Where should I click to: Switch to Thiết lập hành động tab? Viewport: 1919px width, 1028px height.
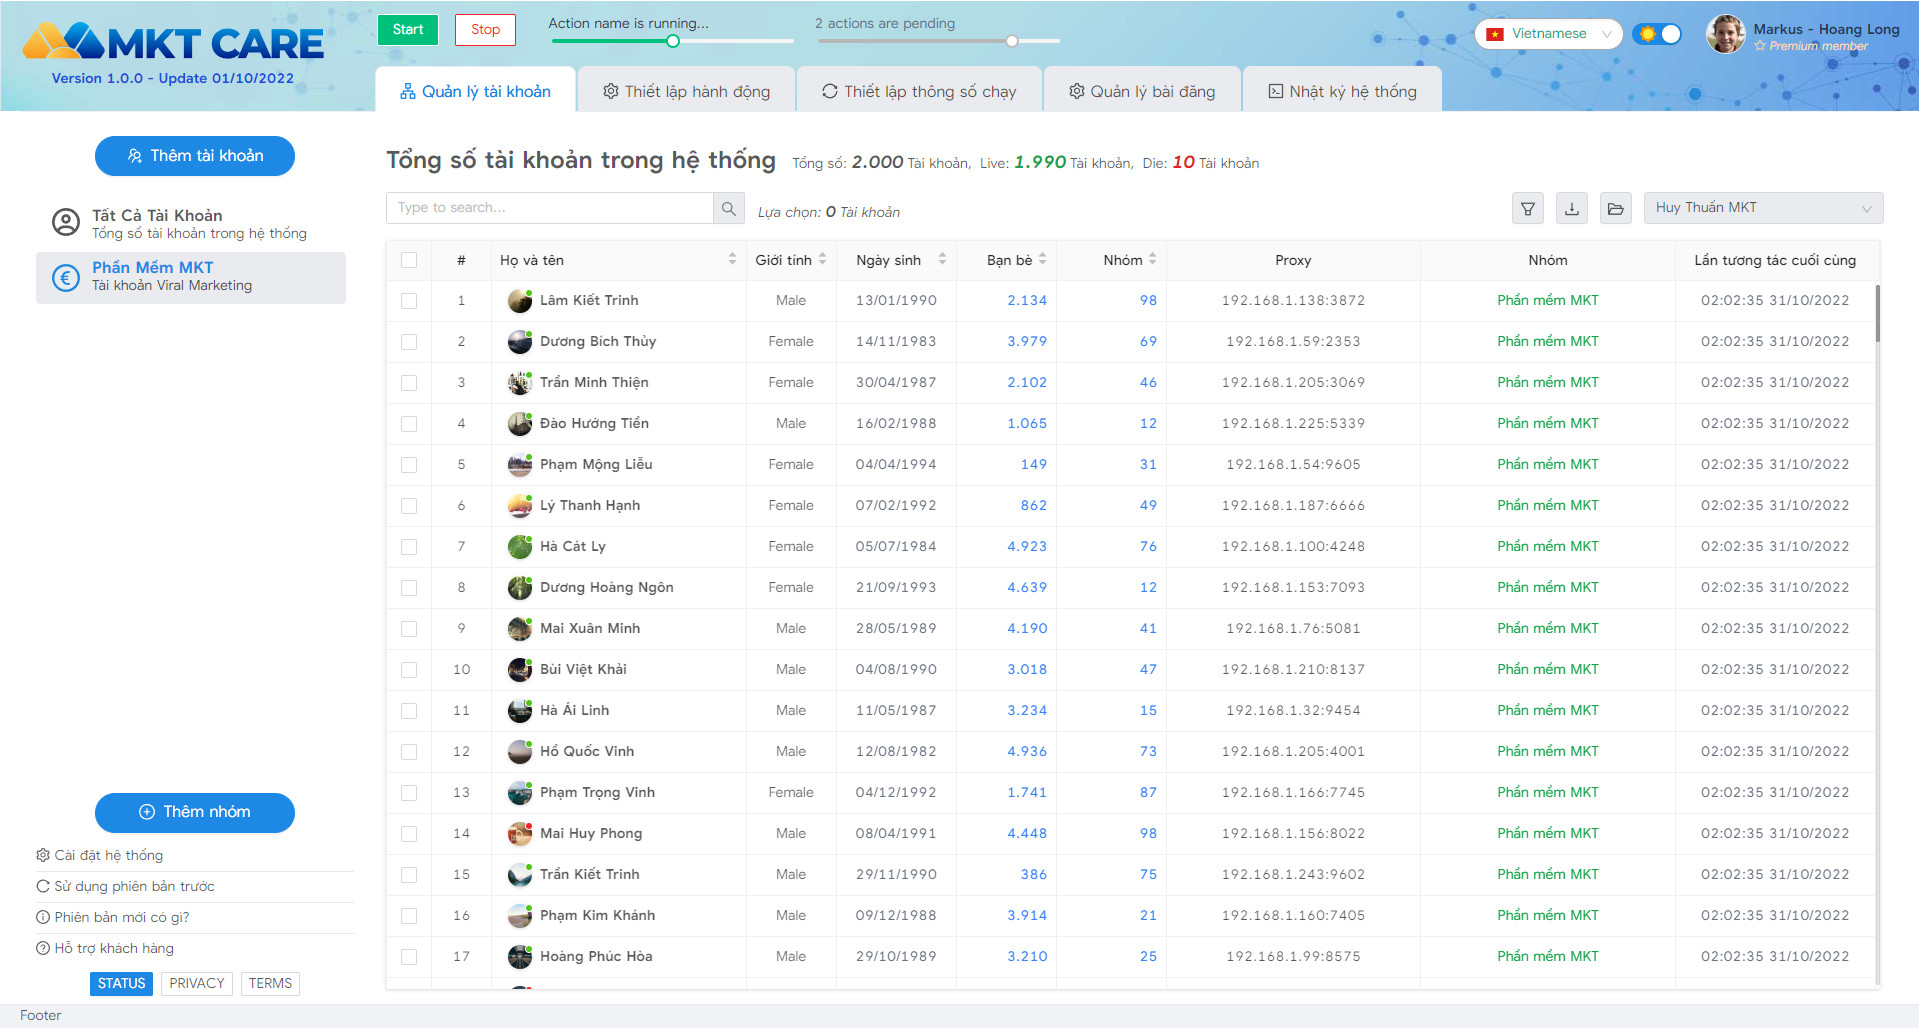pyautogui.click(x=686, y=91)
